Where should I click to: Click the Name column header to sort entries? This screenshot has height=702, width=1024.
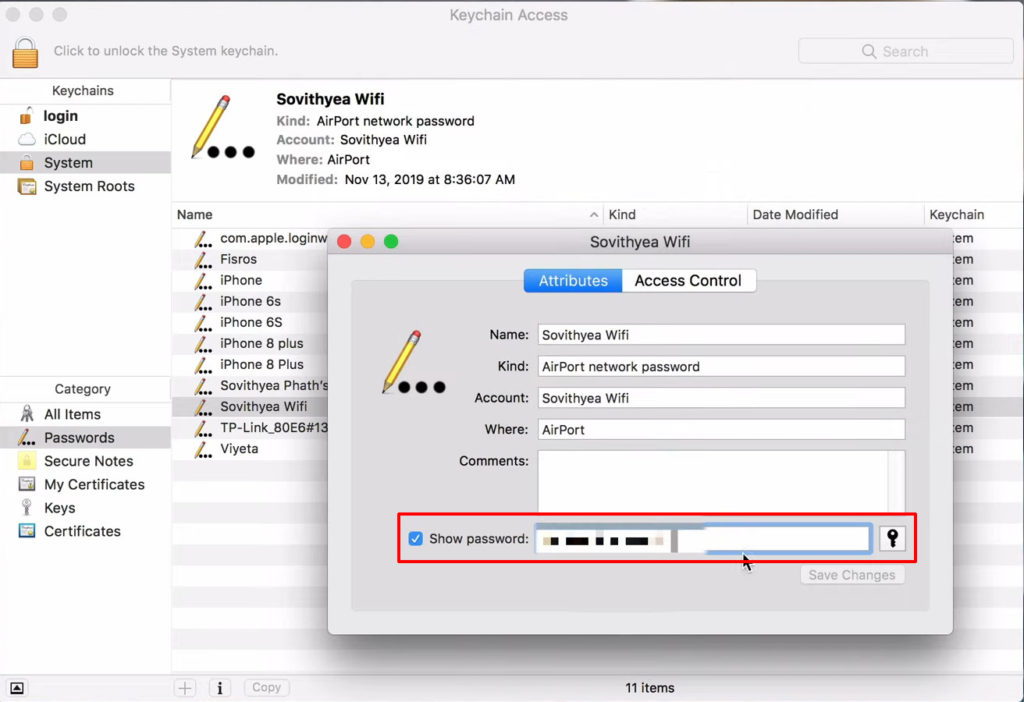point(194,214)
